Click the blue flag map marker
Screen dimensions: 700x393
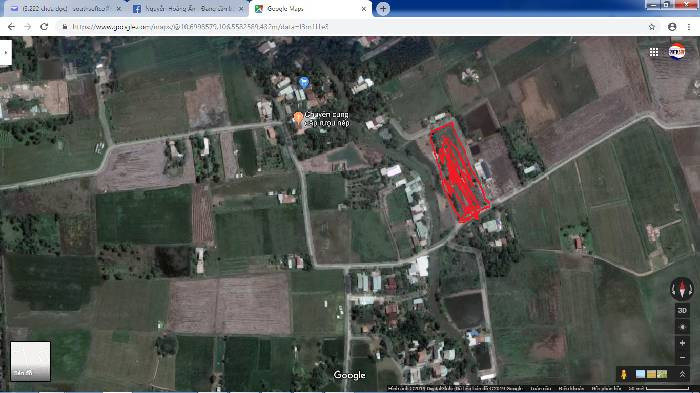[x=303, y=82]
